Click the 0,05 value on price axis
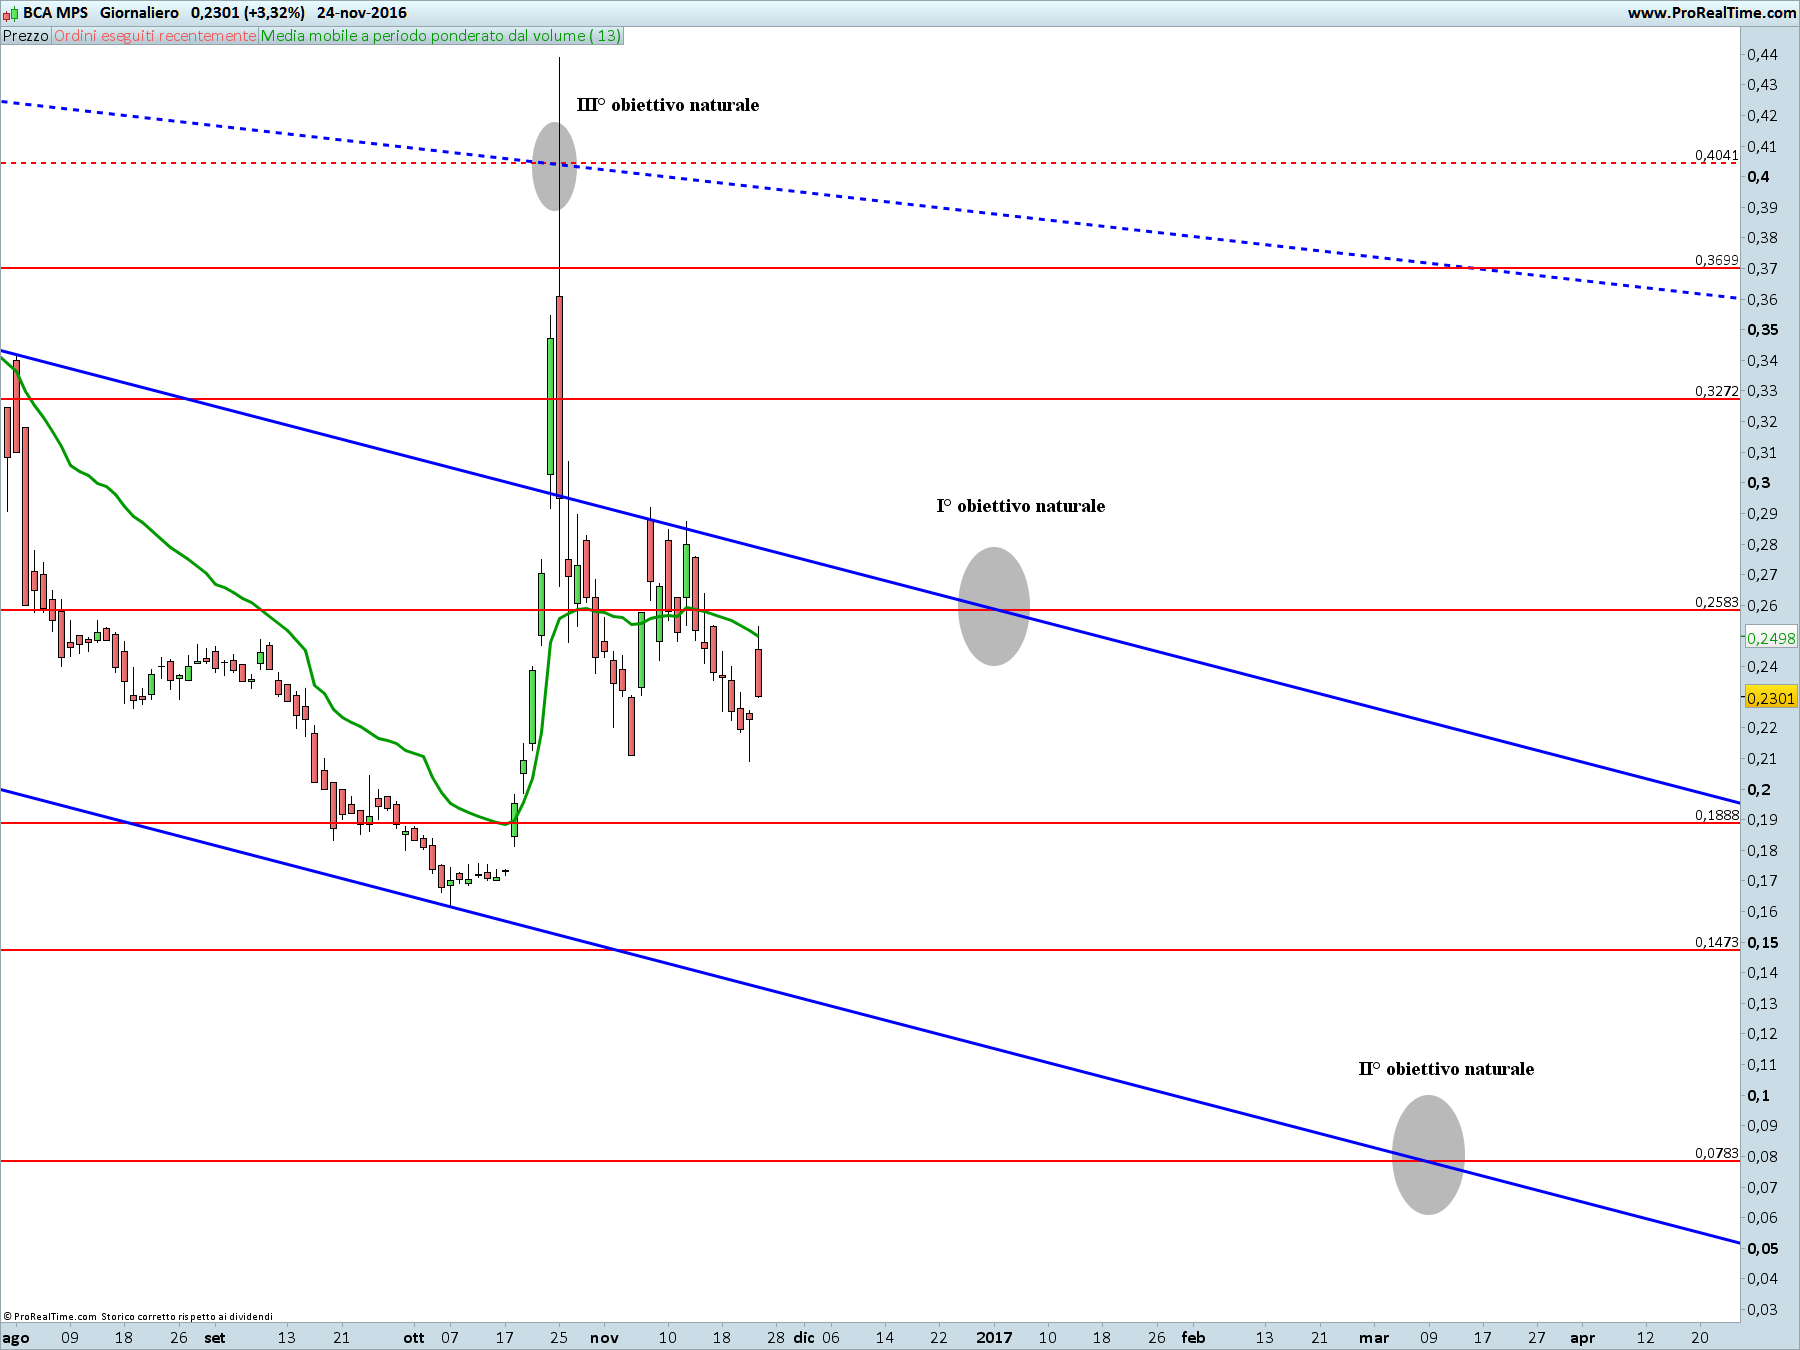 pyautogui.click(x=1762, y=1248)
